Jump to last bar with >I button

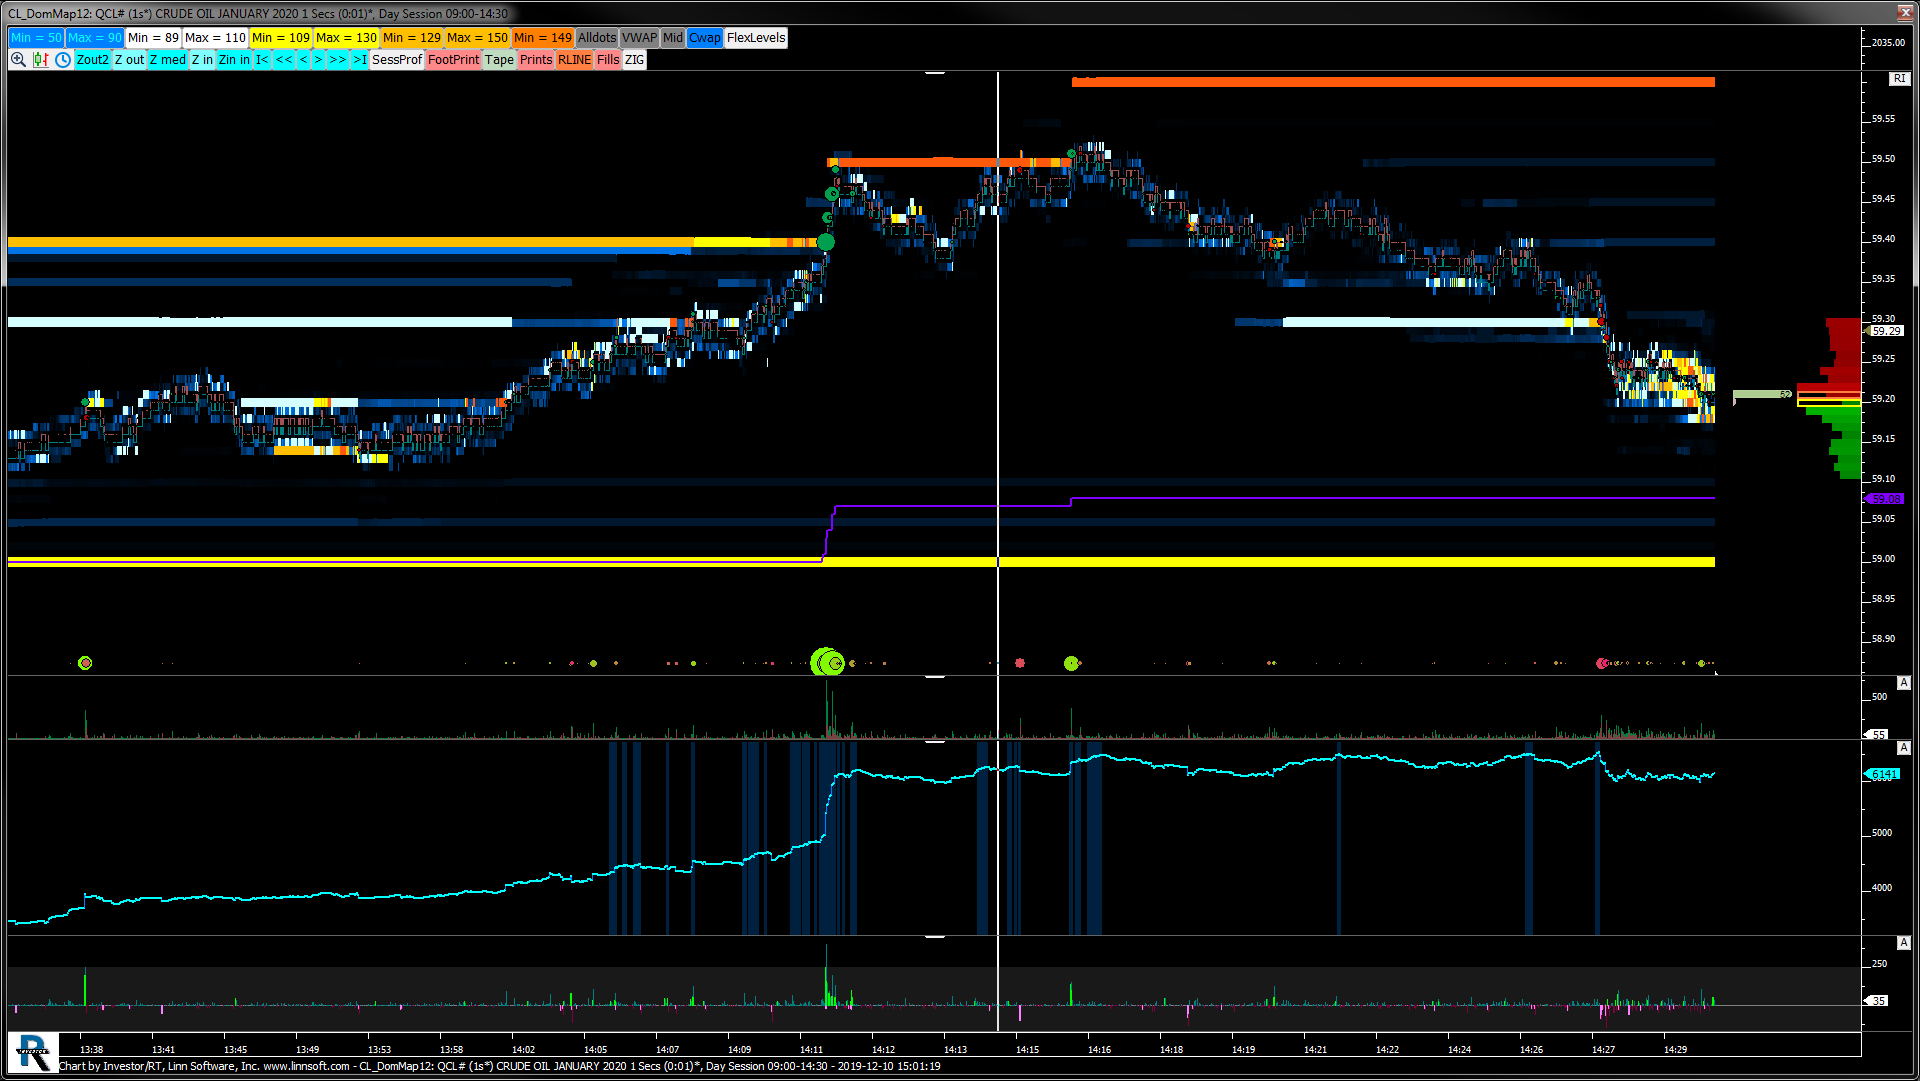(360, 60)
